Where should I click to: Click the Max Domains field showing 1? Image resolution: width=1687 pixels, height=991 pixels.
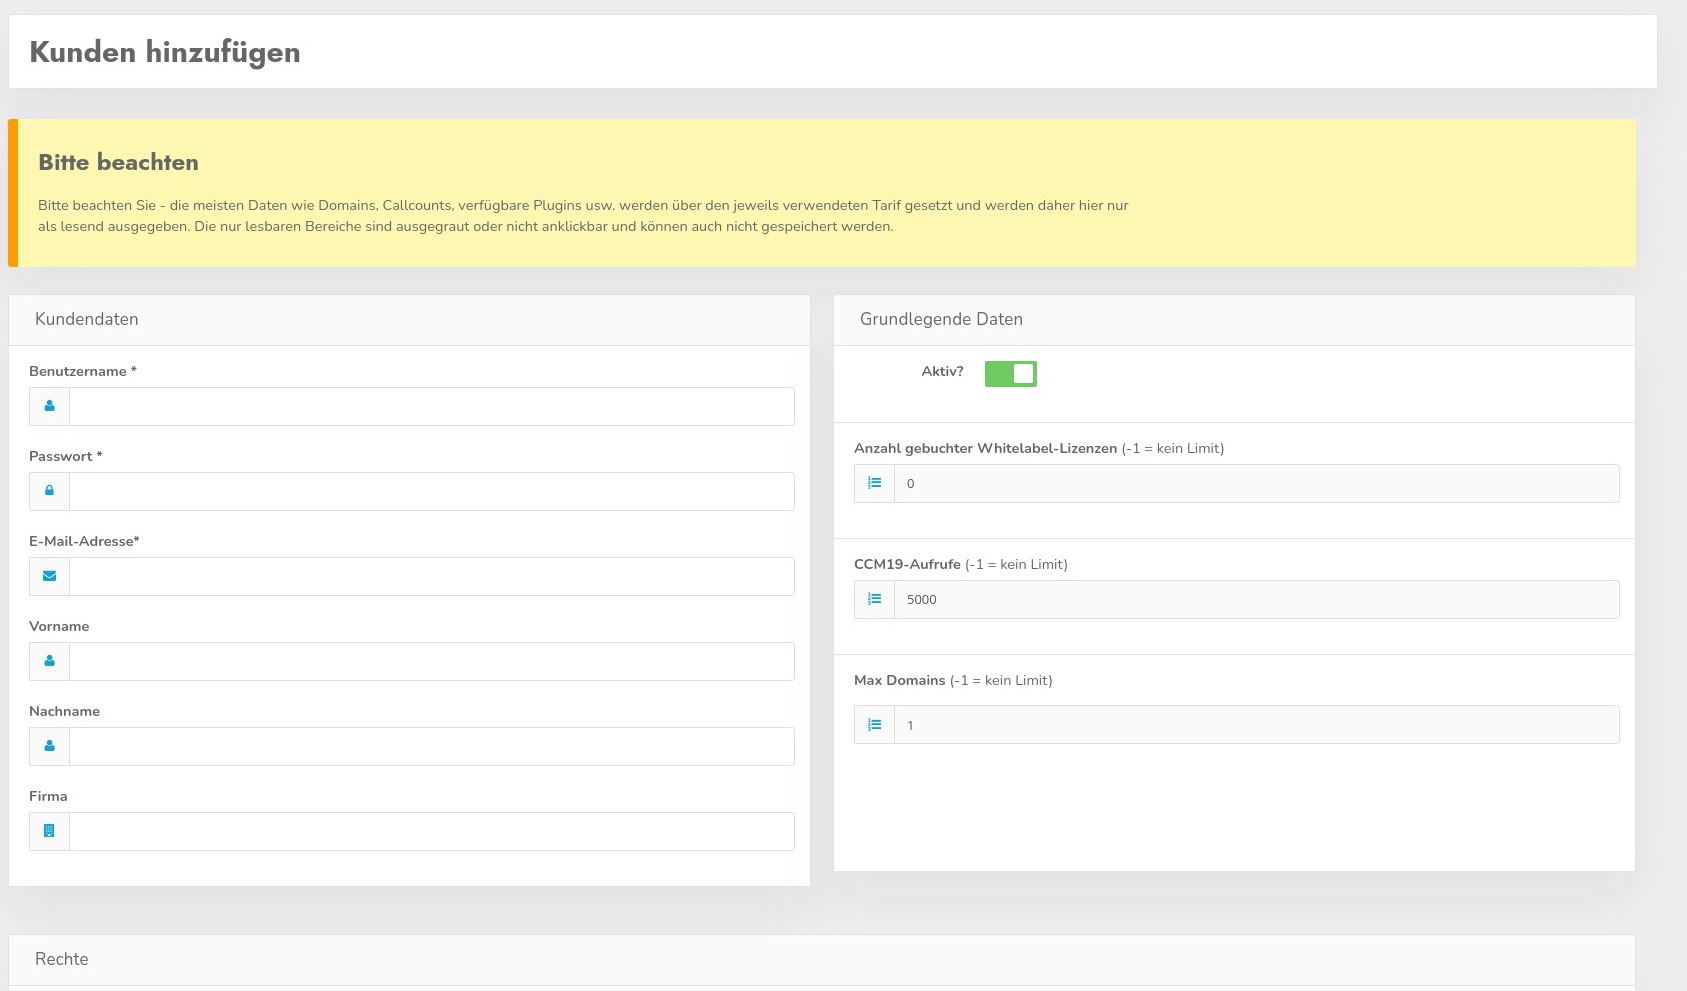[1256, 725]
